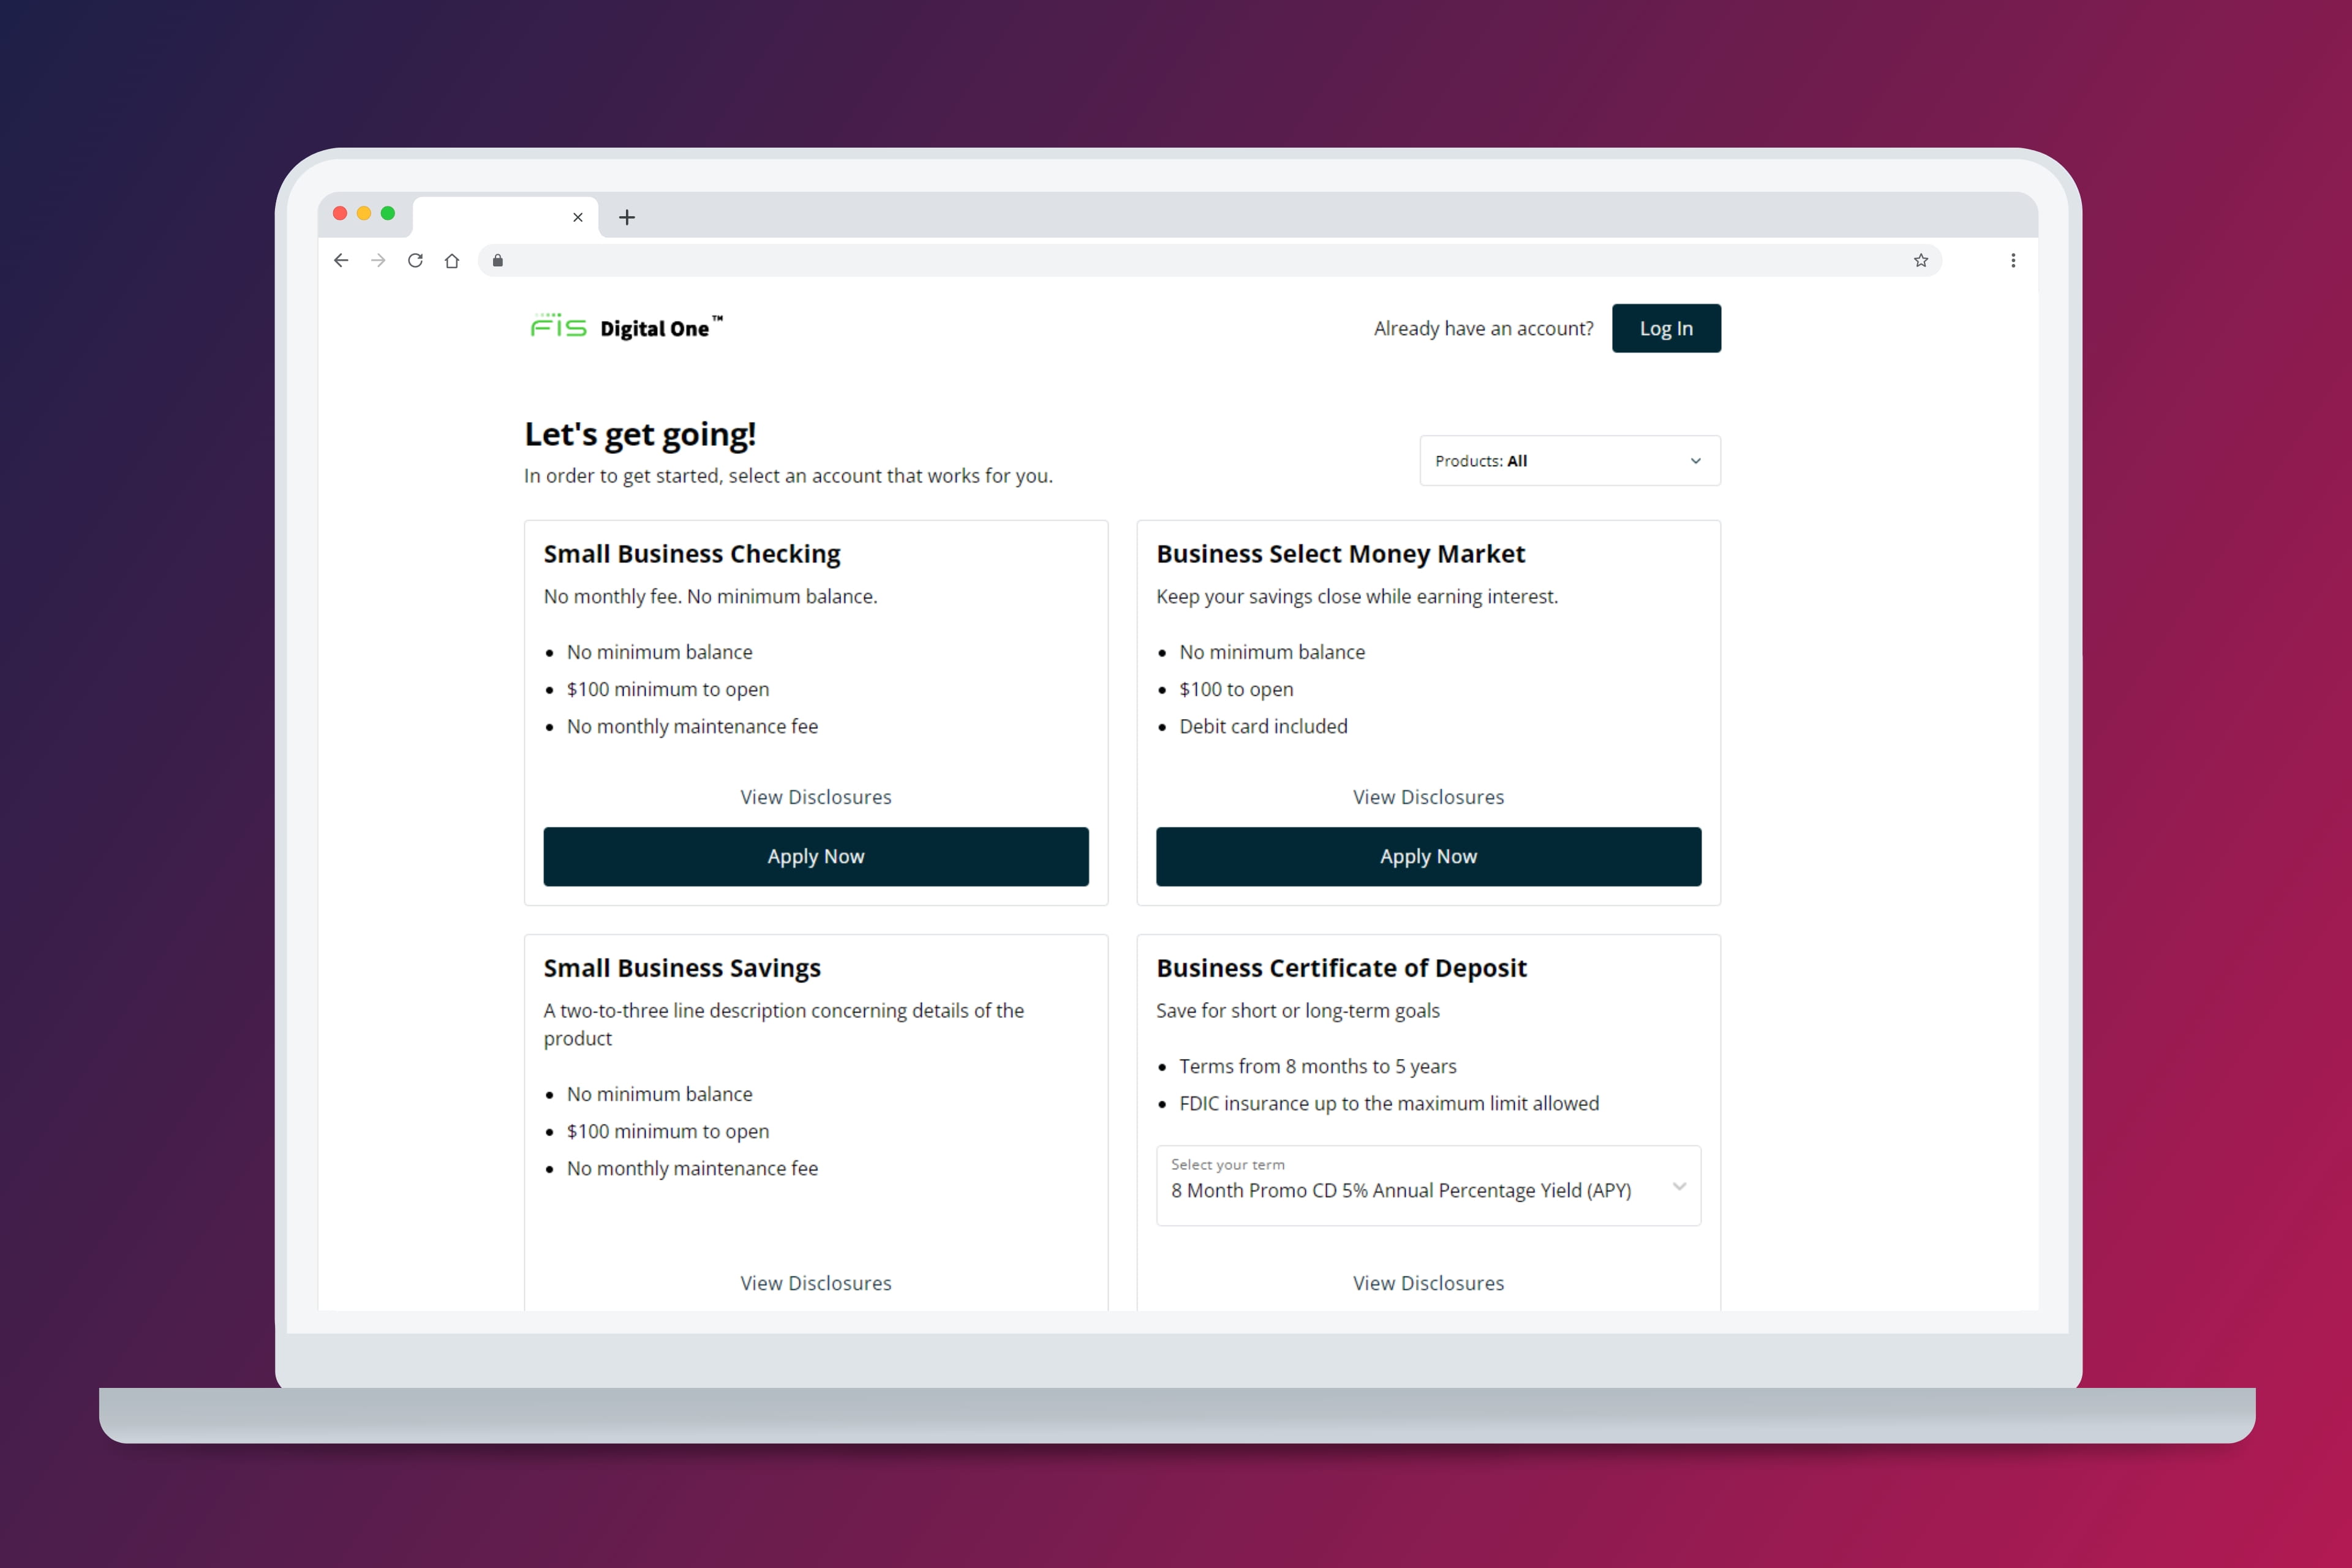Close the current browser tab
Viewport: 2352px width, 1568px height.
[x=578, y=217]
